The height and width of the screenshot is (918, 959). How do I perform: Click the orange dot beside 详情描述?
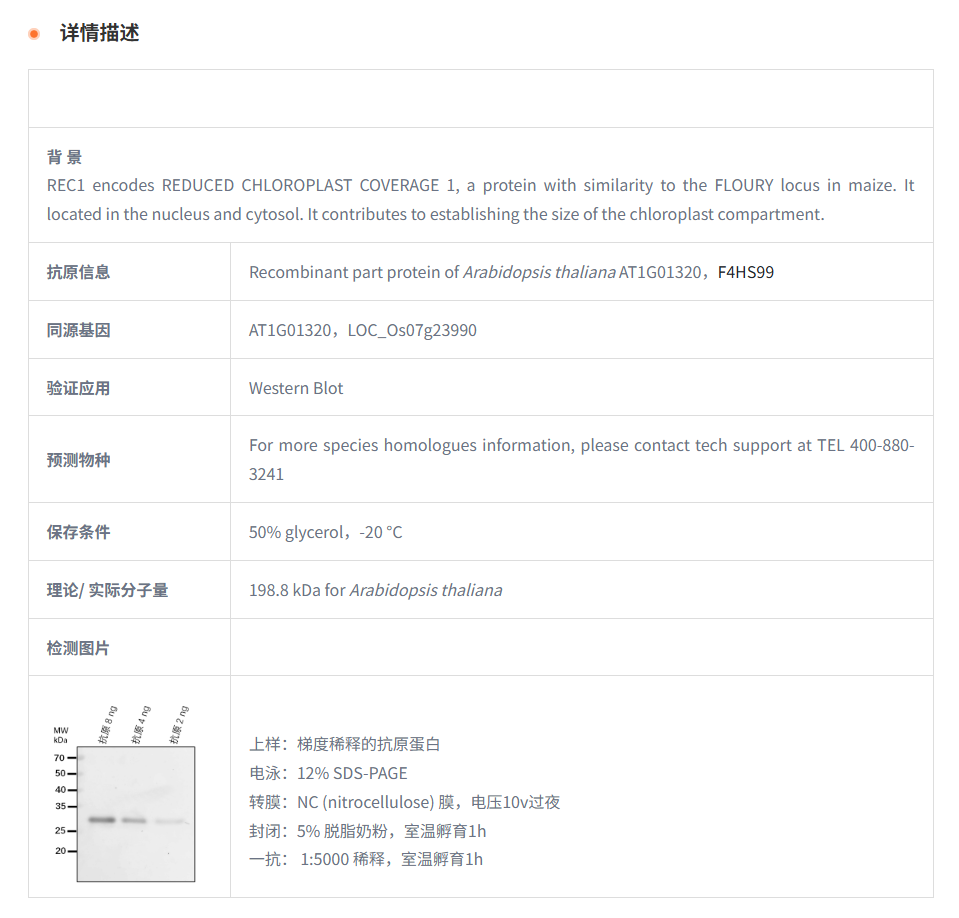pyautogui.click(x=34, y=34)
